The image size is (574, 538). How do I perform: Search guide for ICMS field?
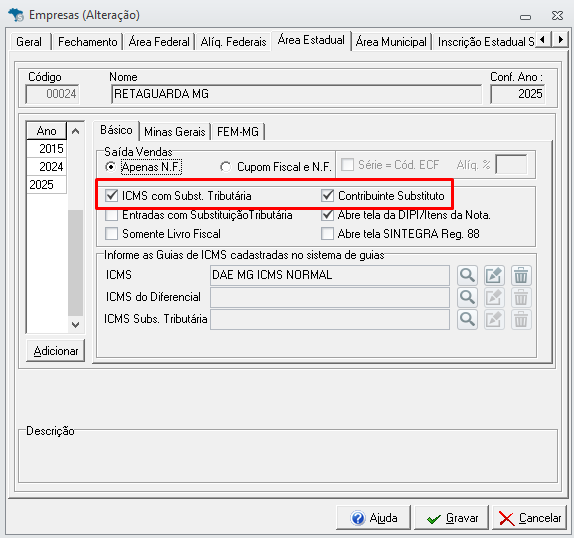pos(467,275)
